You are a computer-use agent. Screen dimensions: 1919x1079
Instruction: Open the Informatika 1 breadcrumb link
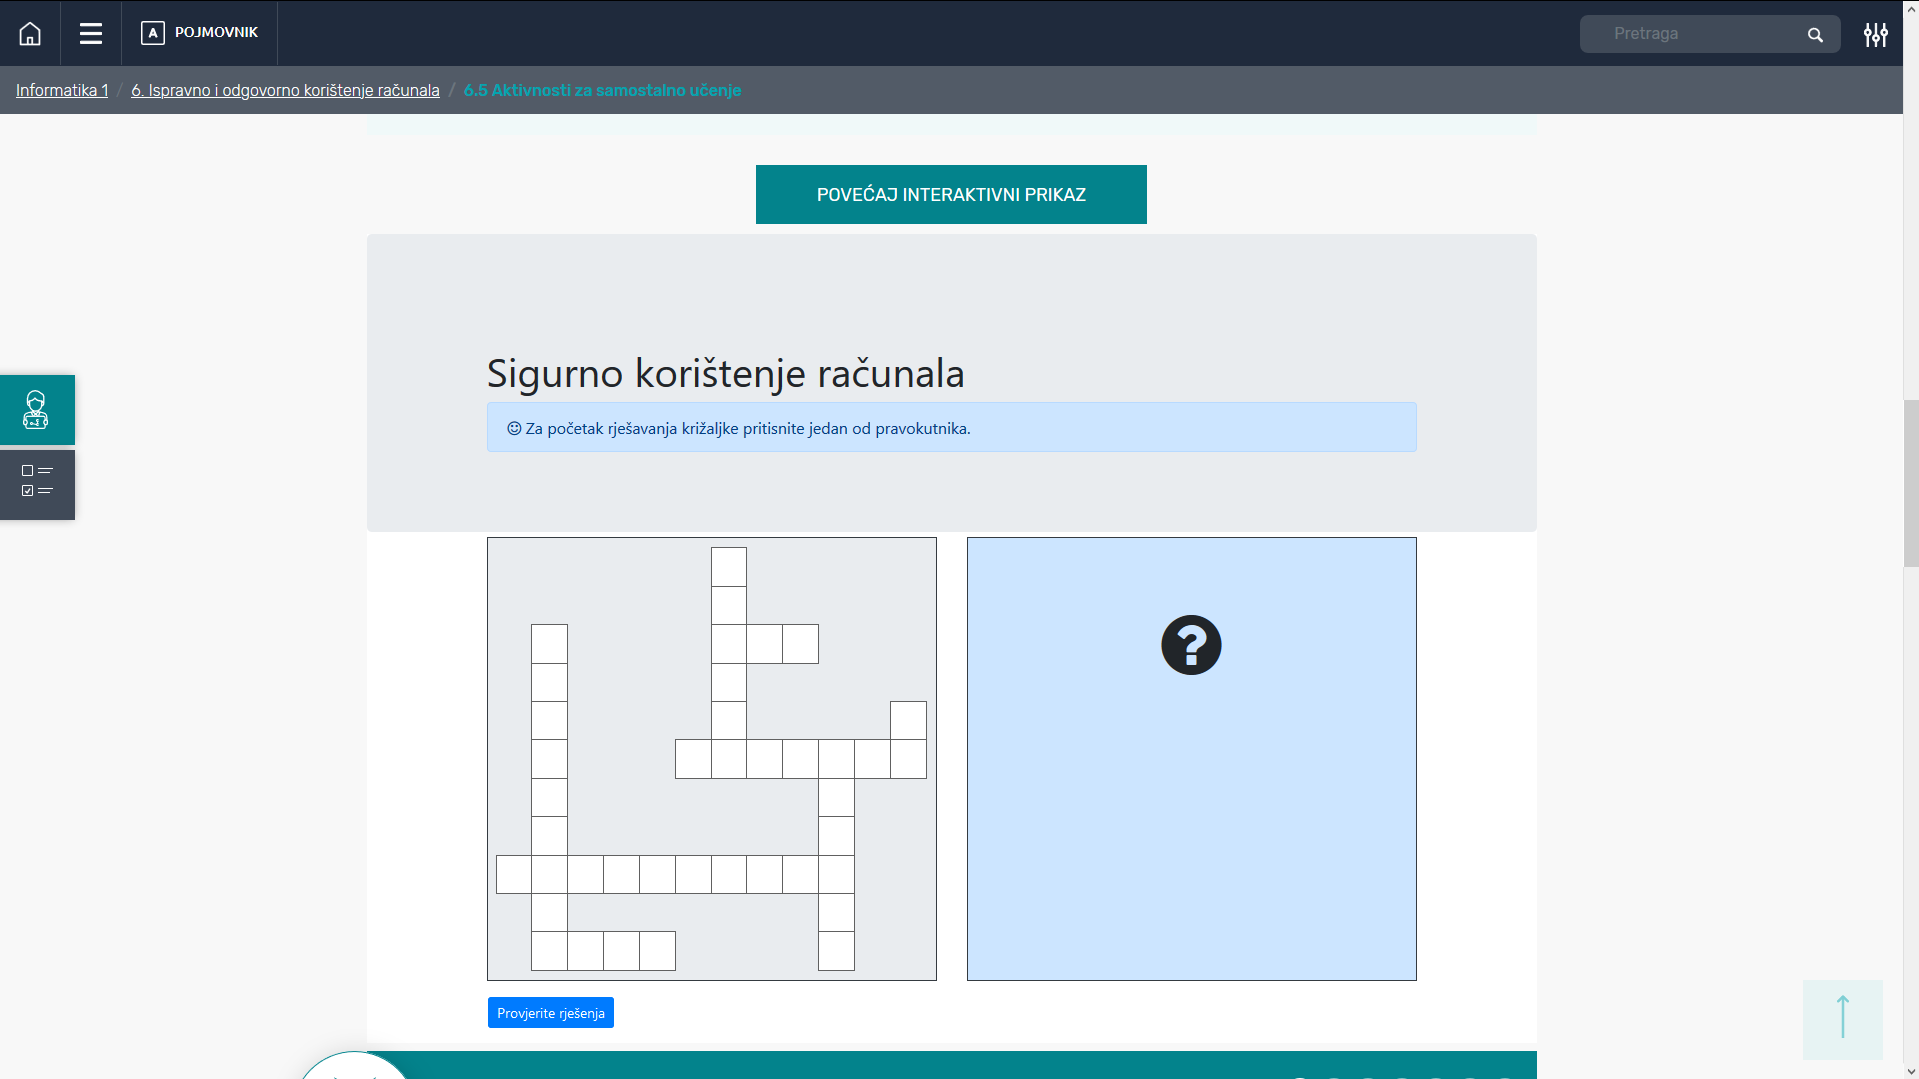point(62,90)
